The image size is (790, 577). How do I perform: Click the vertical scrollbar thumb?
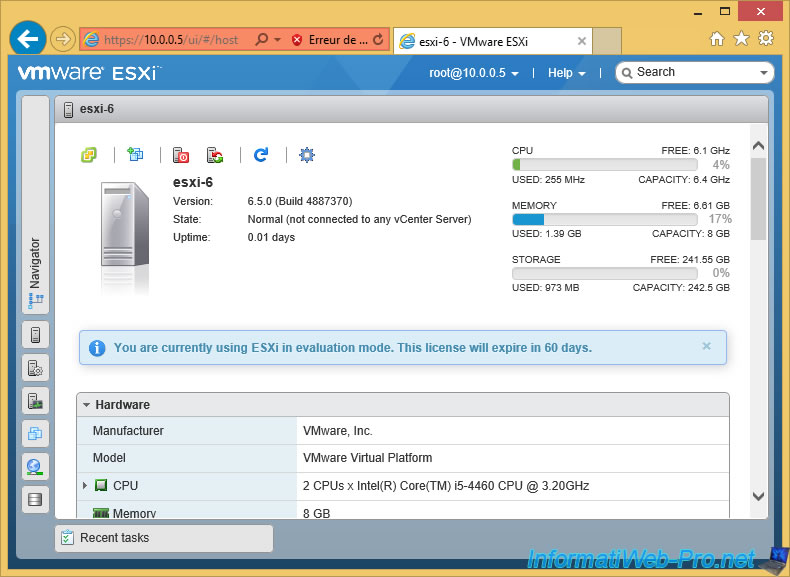coord(758,200)
